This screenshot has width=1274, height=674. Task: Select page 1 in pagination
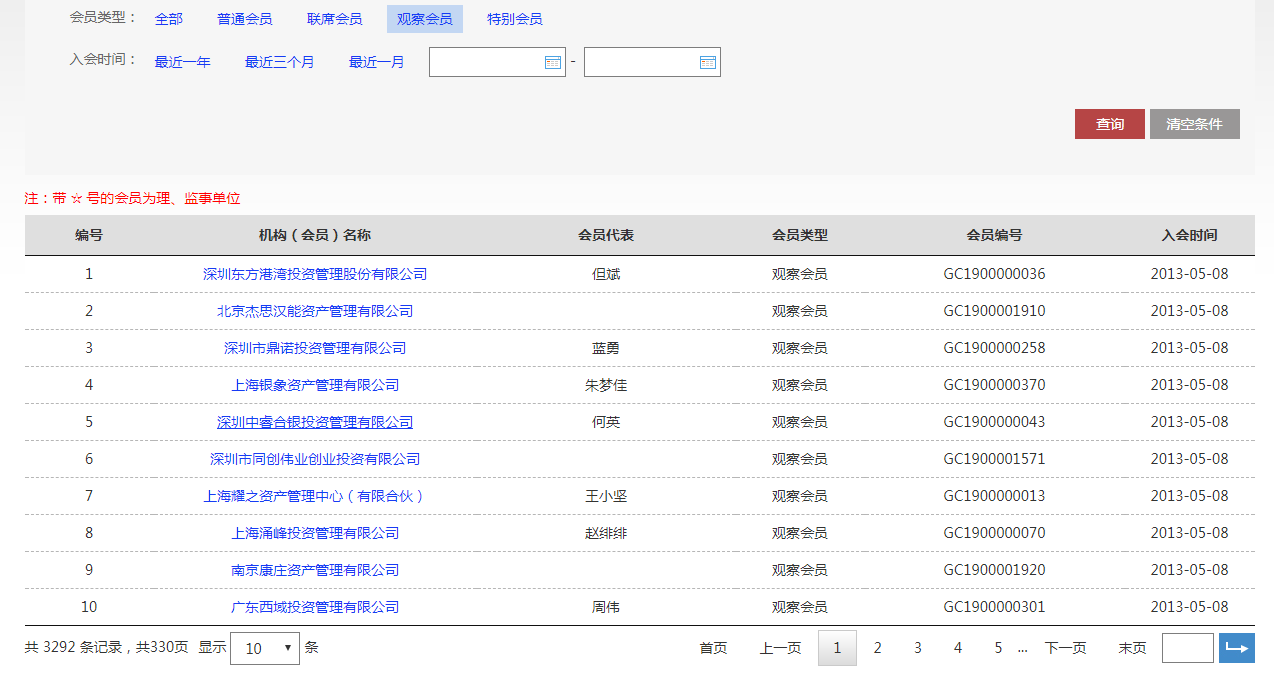point(838,648)
